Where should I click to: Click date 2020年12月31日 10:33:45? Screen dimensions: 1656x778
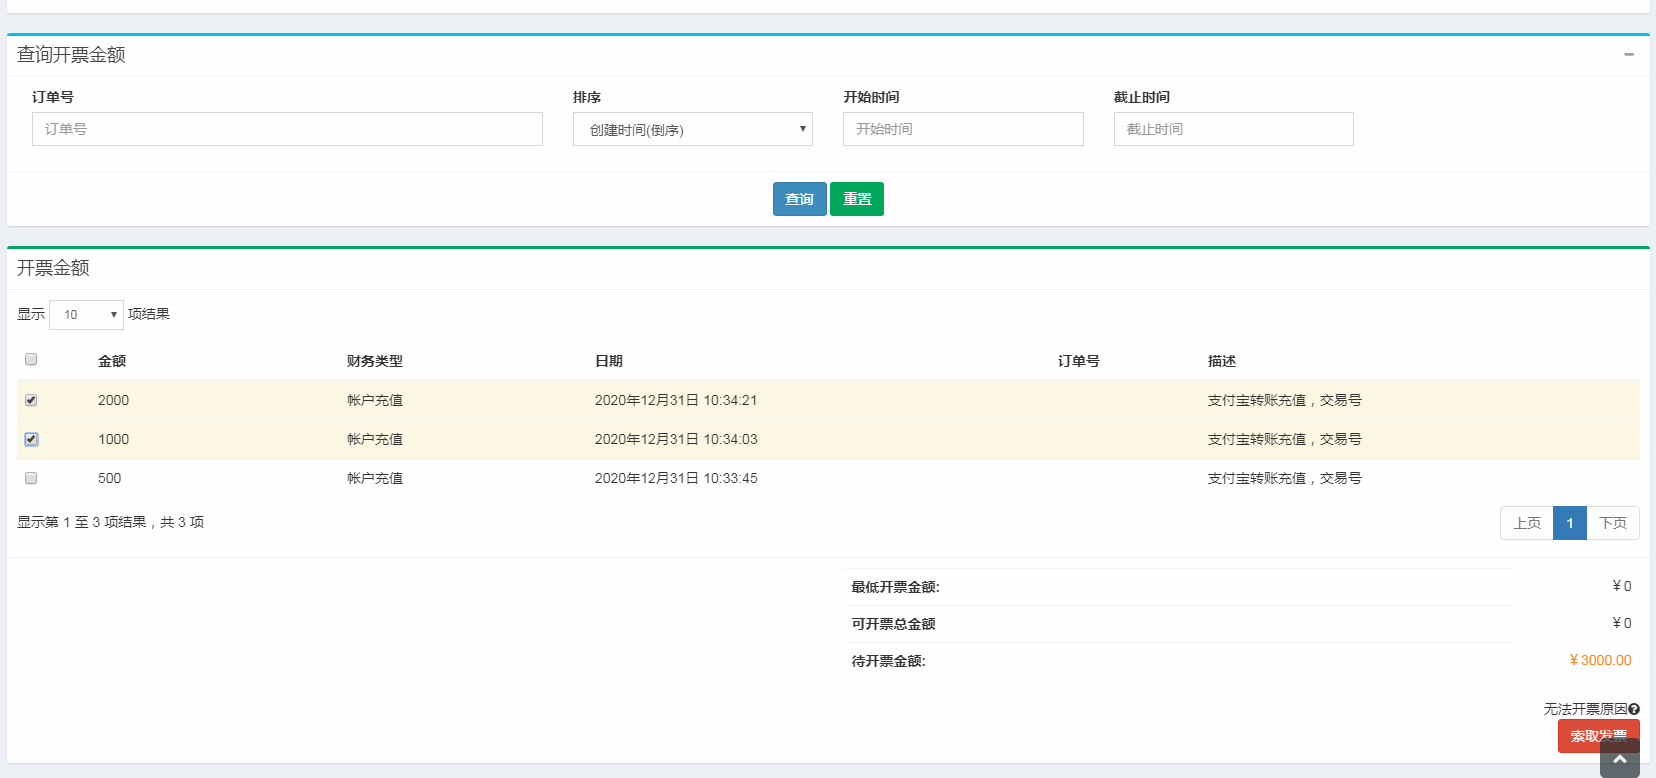pyautogui.click(x=676, y=478)
